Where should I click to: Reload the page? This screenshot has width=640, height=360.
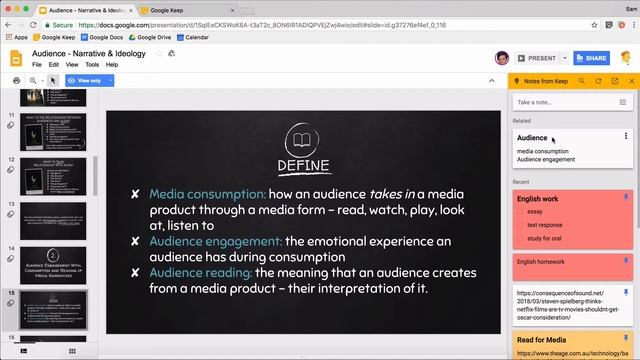pyautogui.click(x=33, y=25)
